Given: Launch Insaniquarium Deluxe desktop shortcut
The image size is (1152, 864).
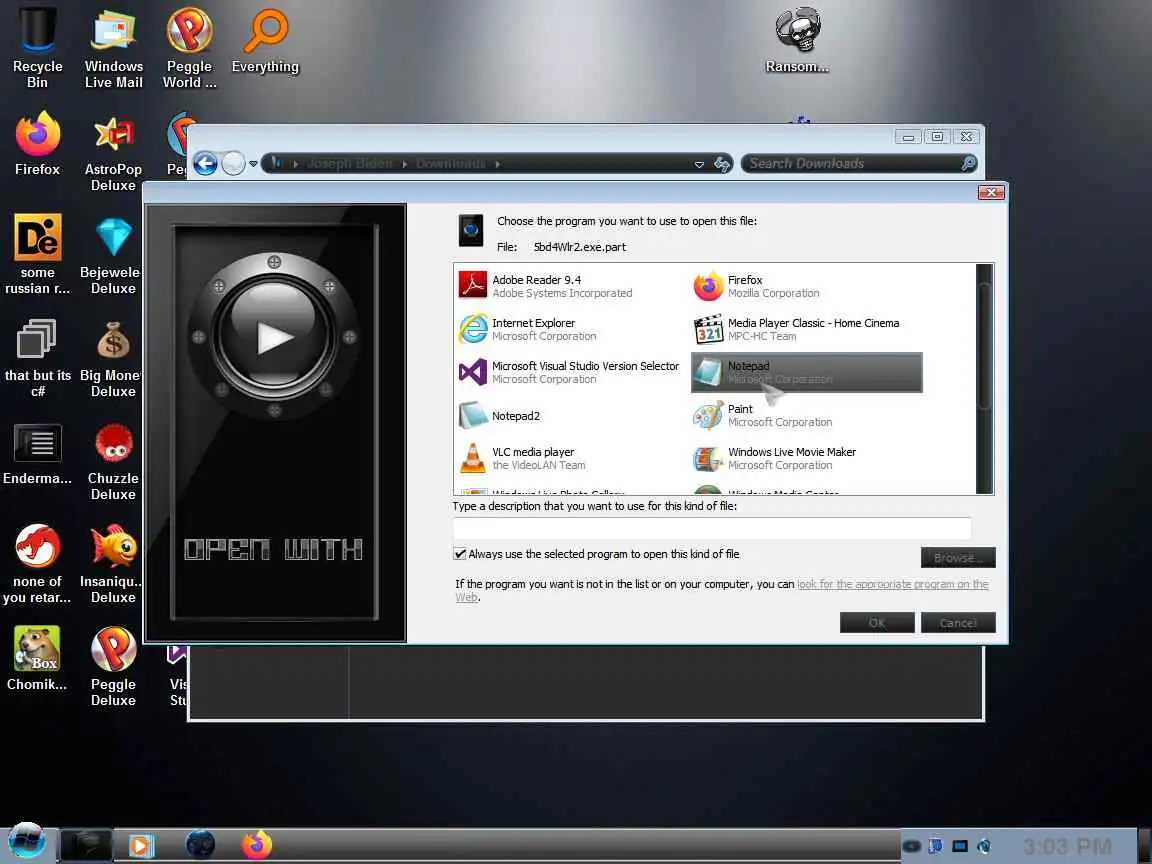Looking at the screenshot, I should [x=113, y=564].
